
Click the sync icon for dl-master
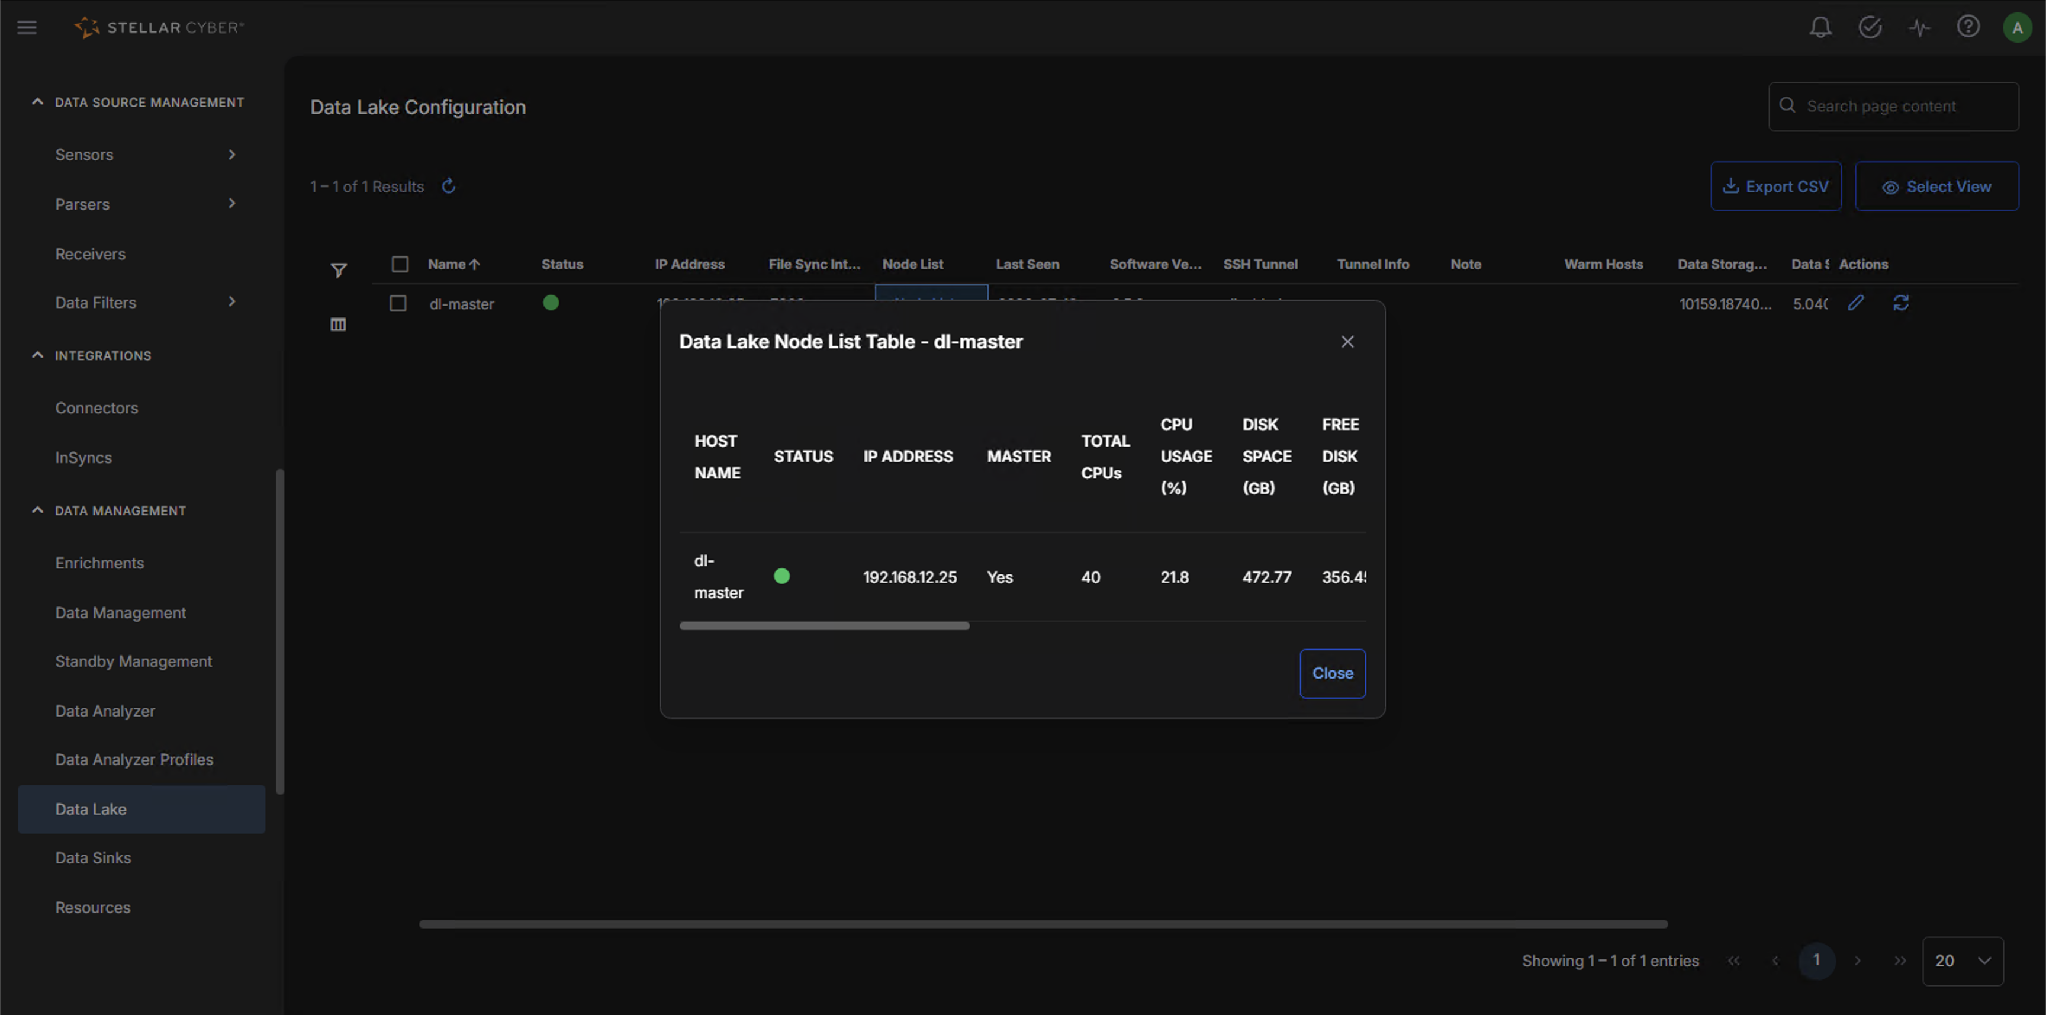[1901, 303]
